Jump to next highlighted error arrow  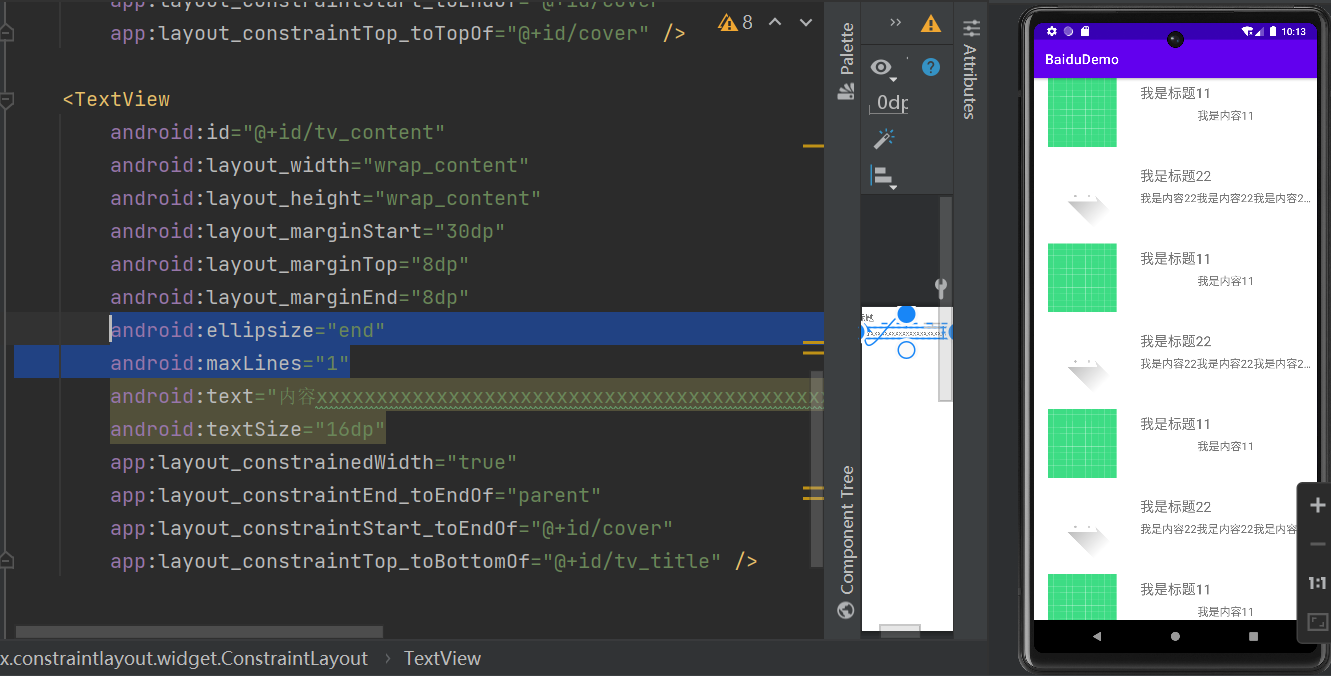click(806, 22)
